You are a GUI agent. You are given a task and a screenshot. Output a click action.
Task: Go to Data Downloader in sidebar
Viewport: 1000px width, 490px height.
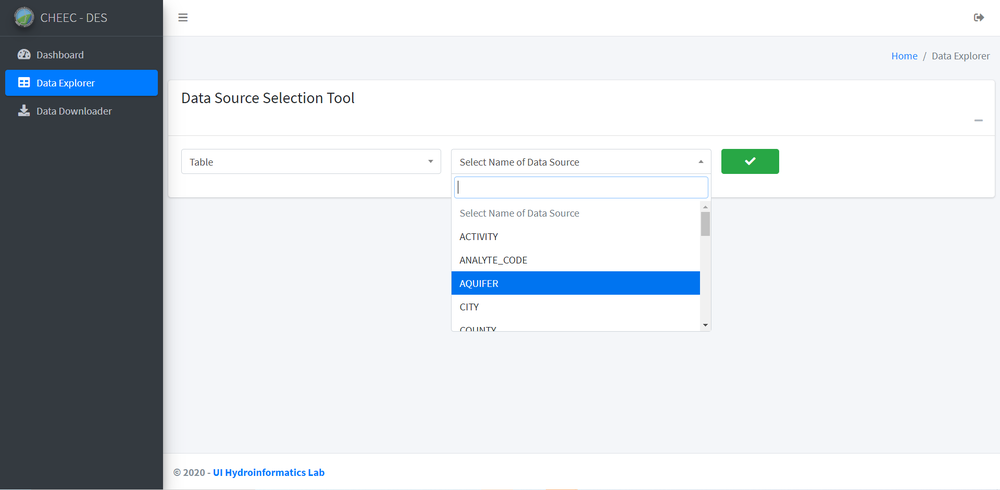74,111
